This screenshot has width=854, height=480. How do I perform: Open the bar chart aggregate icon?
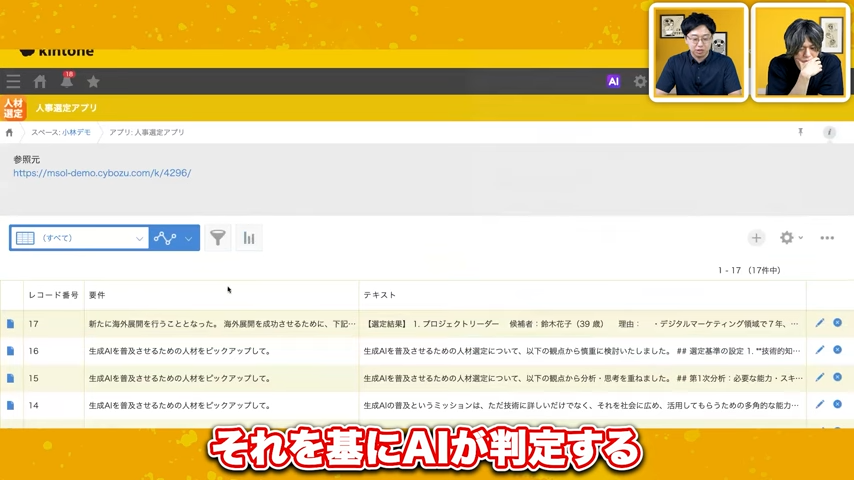pyautogui.click(x=249, y=238)
